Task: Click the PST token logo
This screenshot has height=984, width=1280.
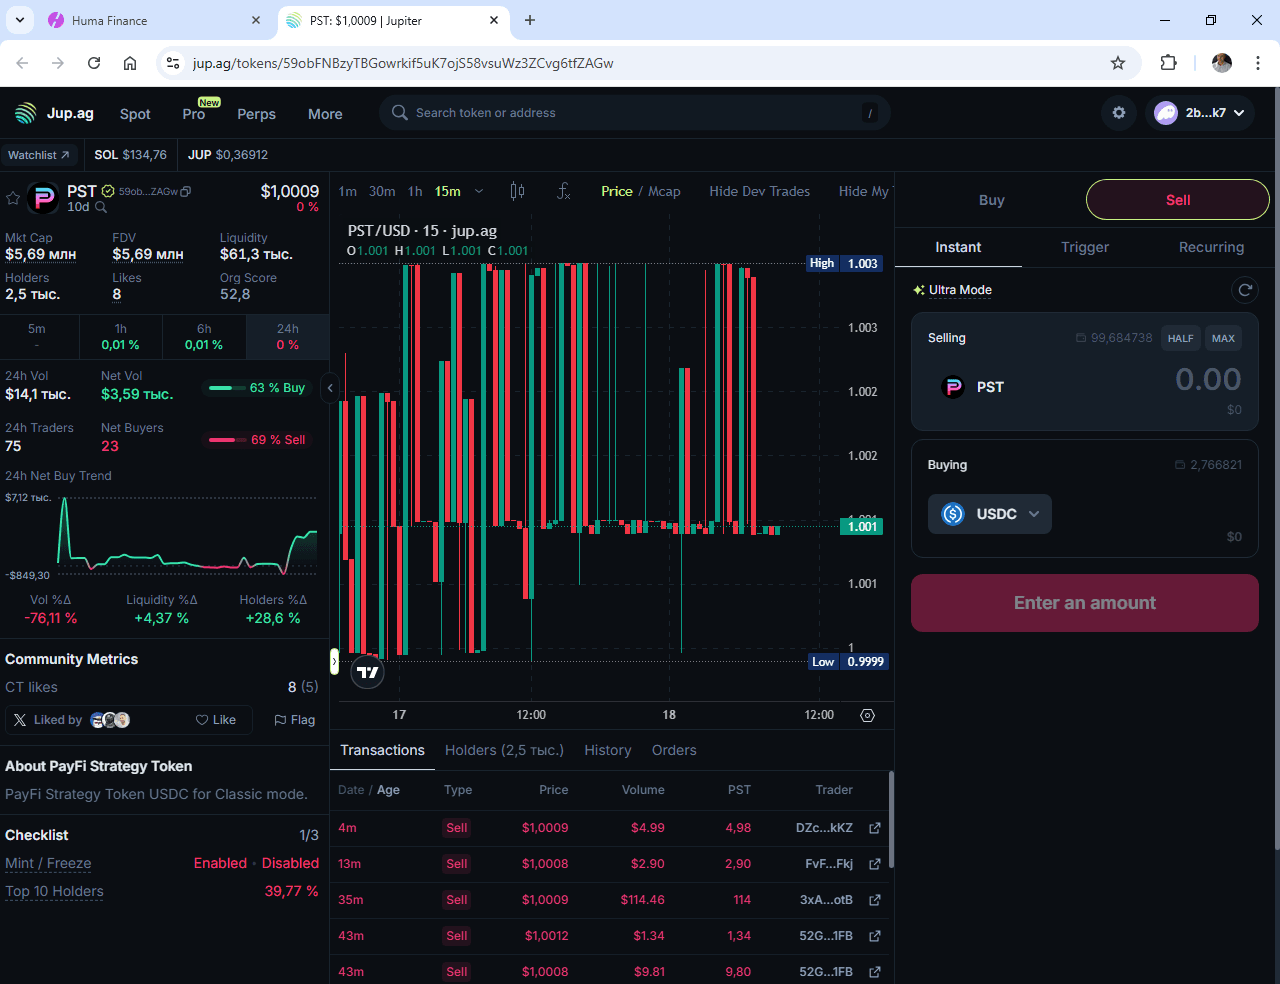Action: 43,198
